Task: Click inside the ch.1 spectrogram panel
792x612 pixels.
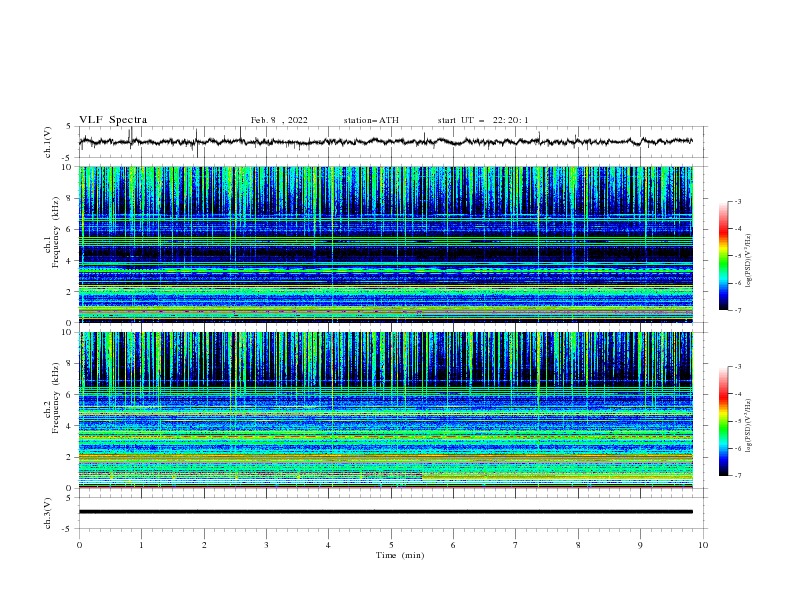Action: 385,244
